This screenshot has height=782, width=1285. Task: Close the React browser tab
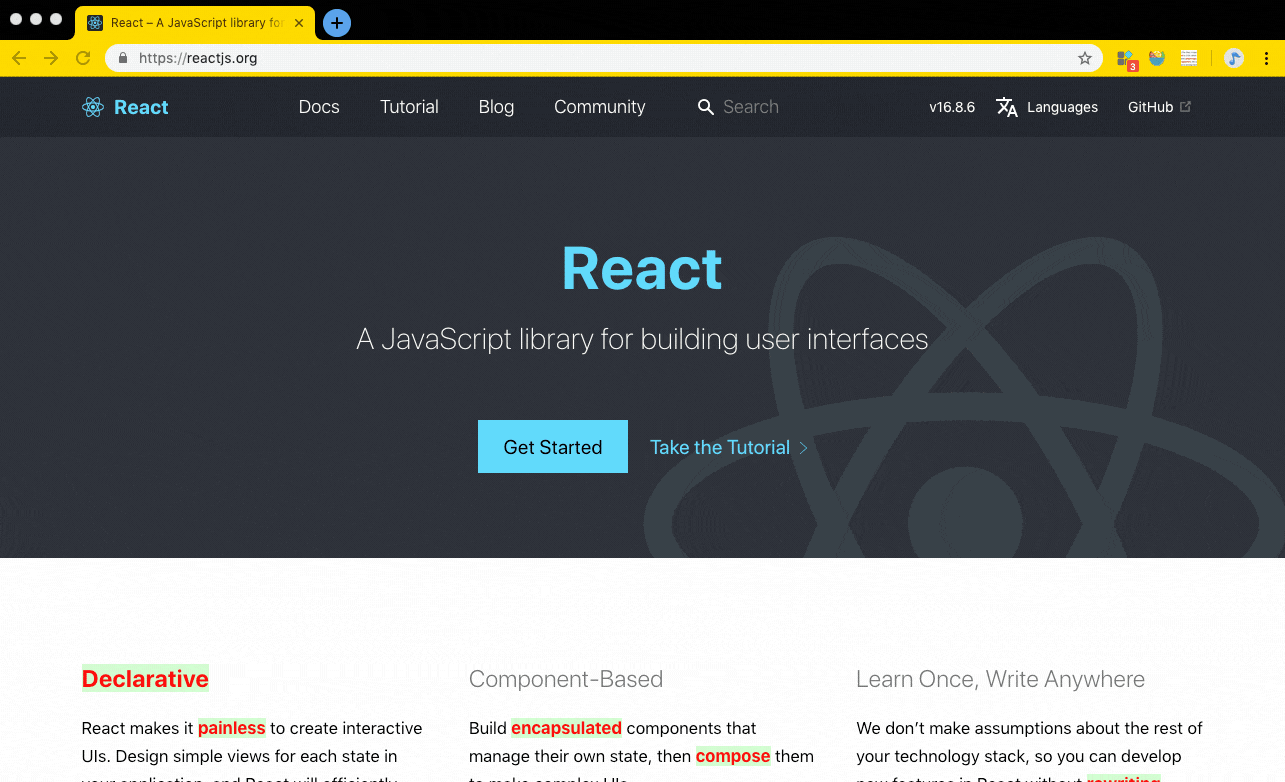pos(299,22)
